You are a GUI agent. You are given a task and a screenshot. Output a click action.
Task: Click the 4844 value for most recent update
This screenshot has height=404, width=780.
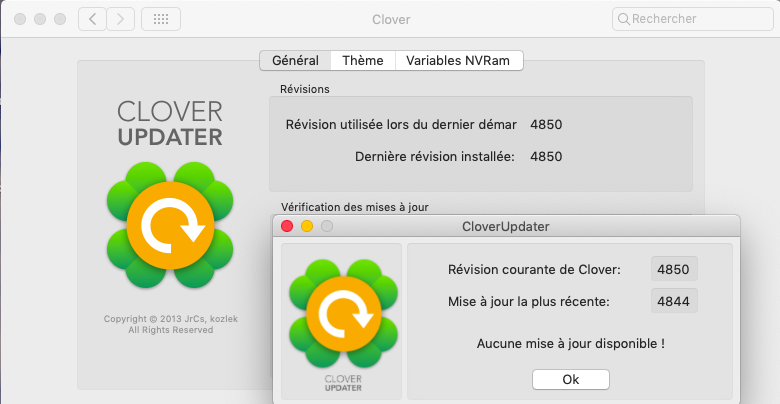tap(674, 302)
